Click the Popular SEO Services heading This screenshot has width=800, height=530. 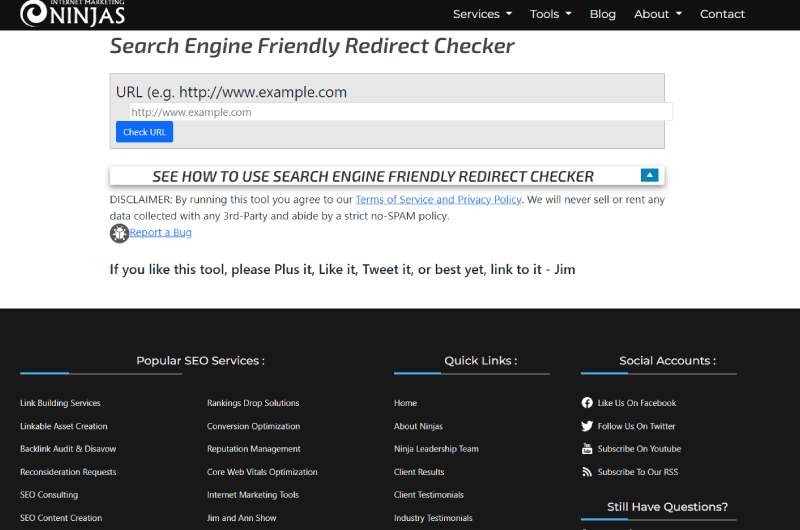201,361
